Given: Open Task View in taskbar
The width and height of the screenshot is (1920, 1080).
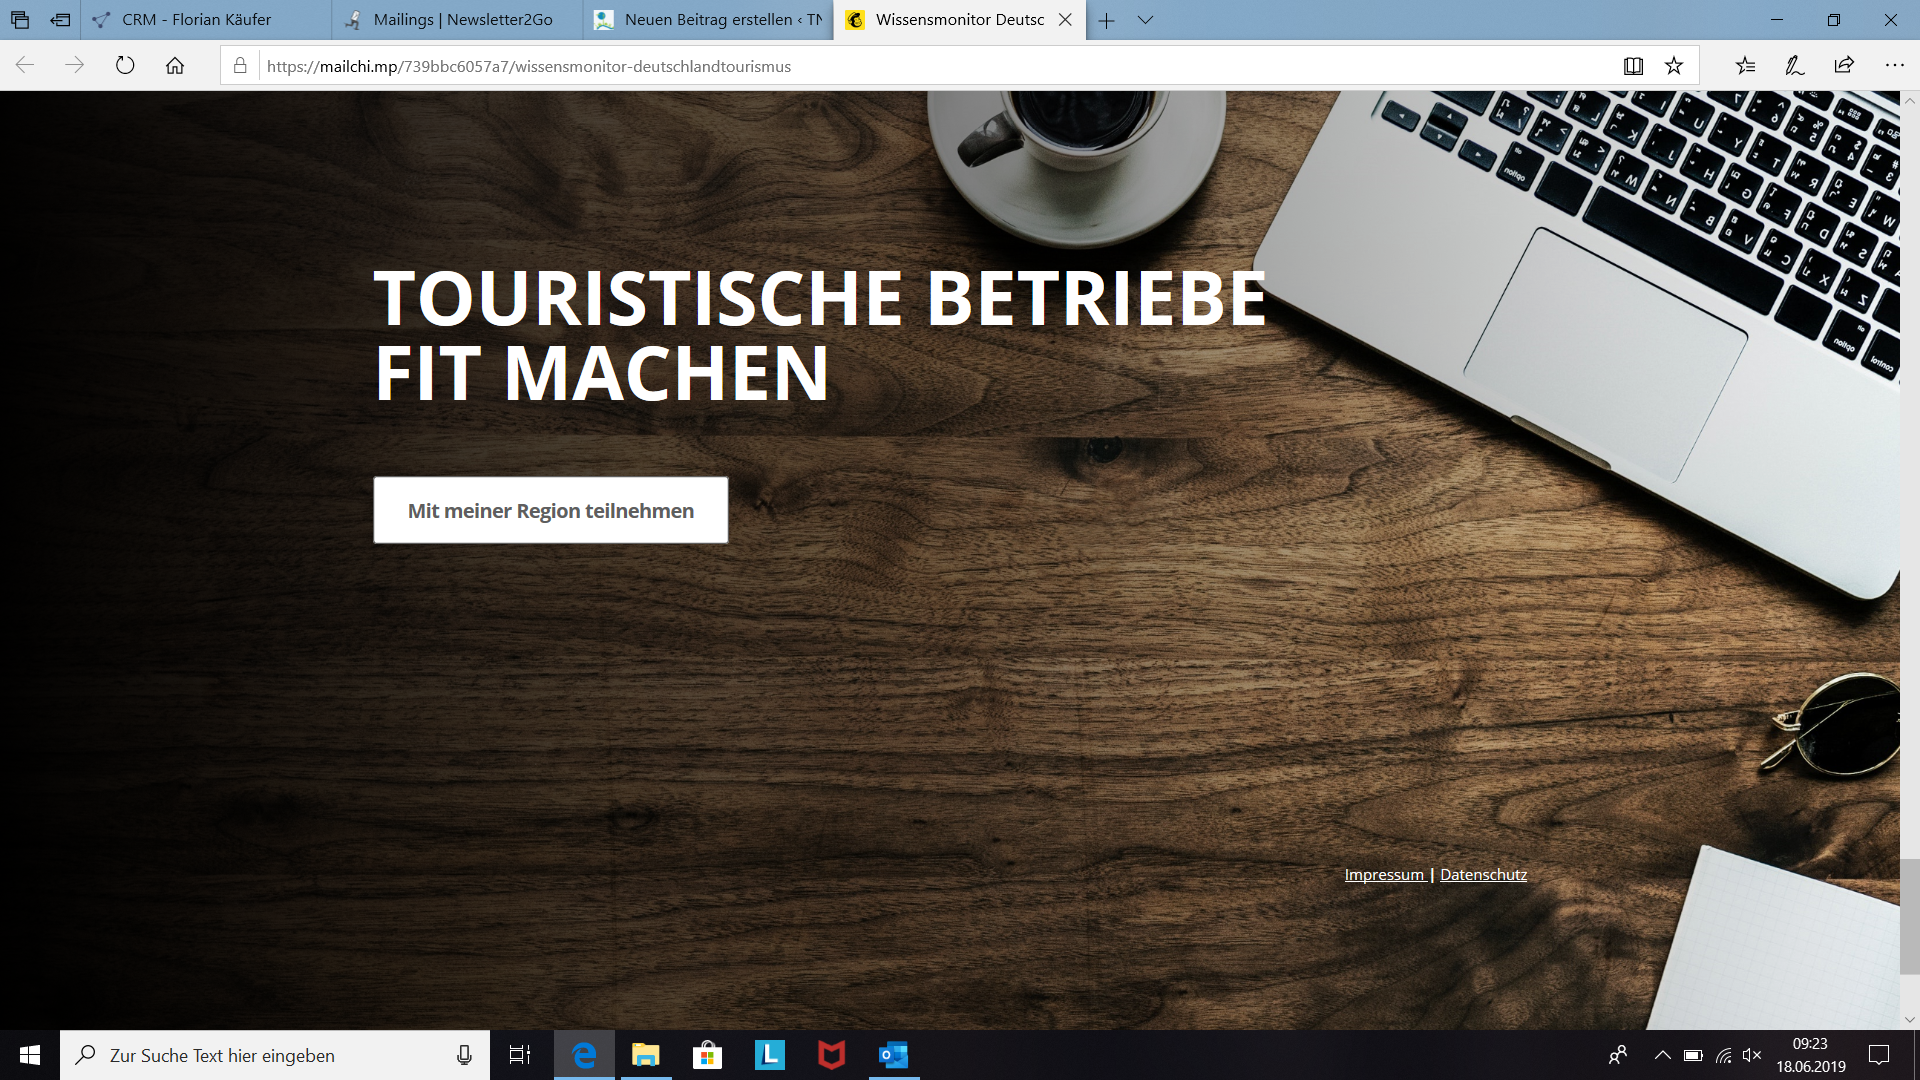Looking at the screenshot, I should (520, 1055).
